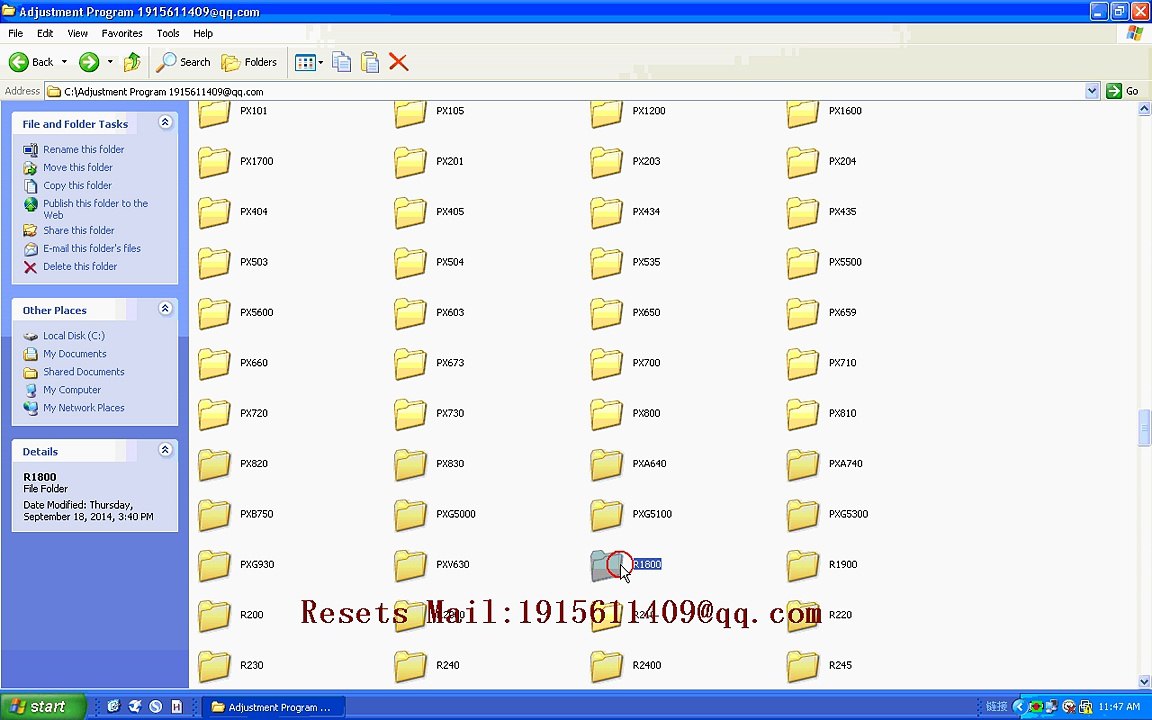Collapse the Details panel
The height and width of the screenshot is (720, 1152).
[165, 450]
